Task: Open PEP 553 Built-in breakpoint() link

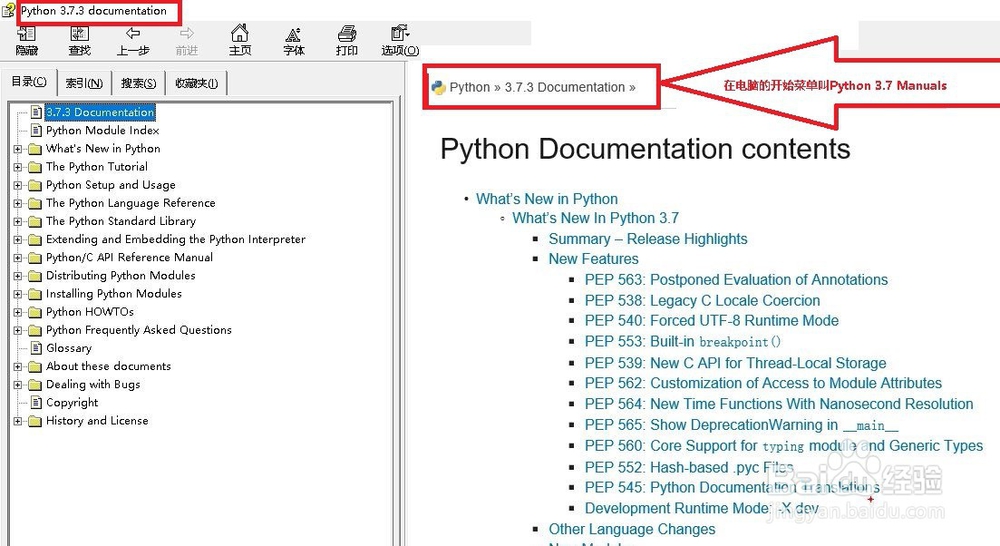Action: pyautogui.click(x=682, y=342)
